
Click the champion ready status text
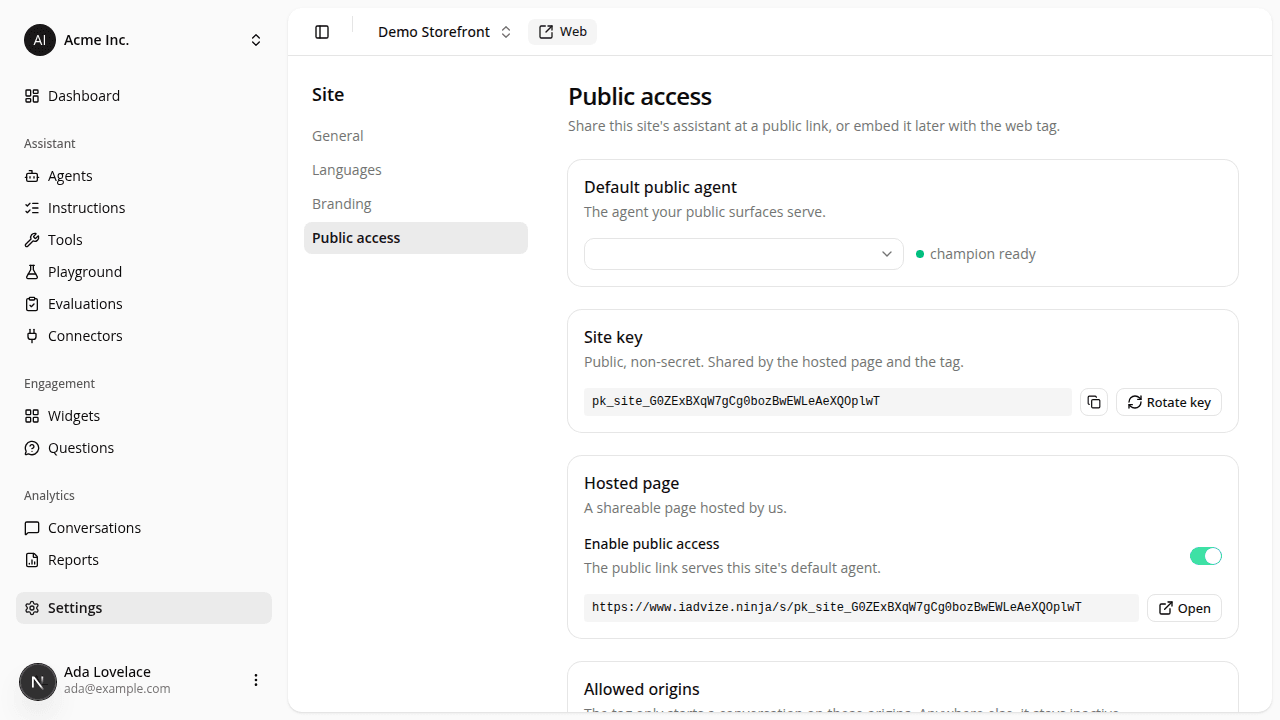983,254
